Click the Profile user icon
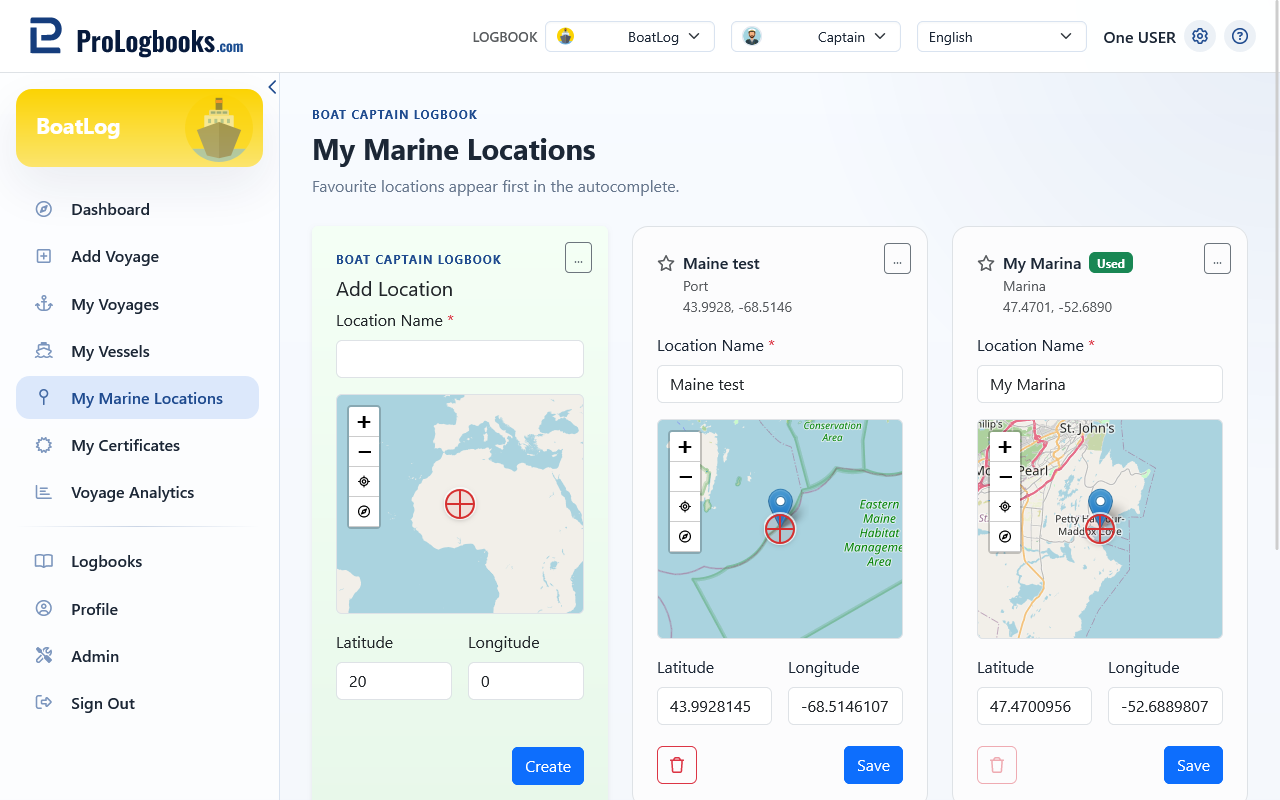Viewport: 1280px width, 800px height. tap(44, 609)
